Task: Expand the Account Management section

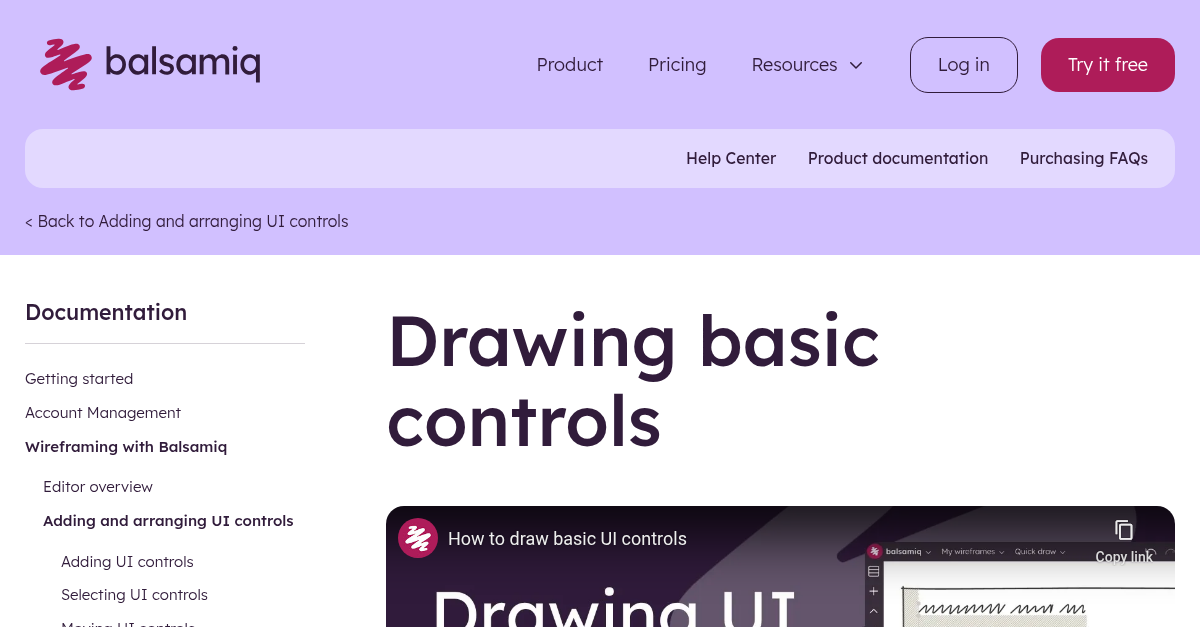Action: click(x=103, y=413)
